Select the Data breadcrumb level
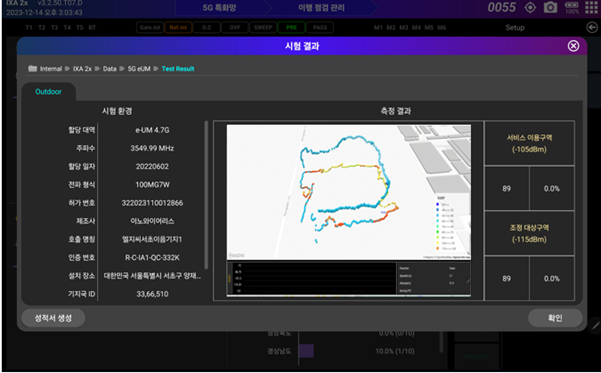The width and height of the screenshot is (601, 373). 110,69
